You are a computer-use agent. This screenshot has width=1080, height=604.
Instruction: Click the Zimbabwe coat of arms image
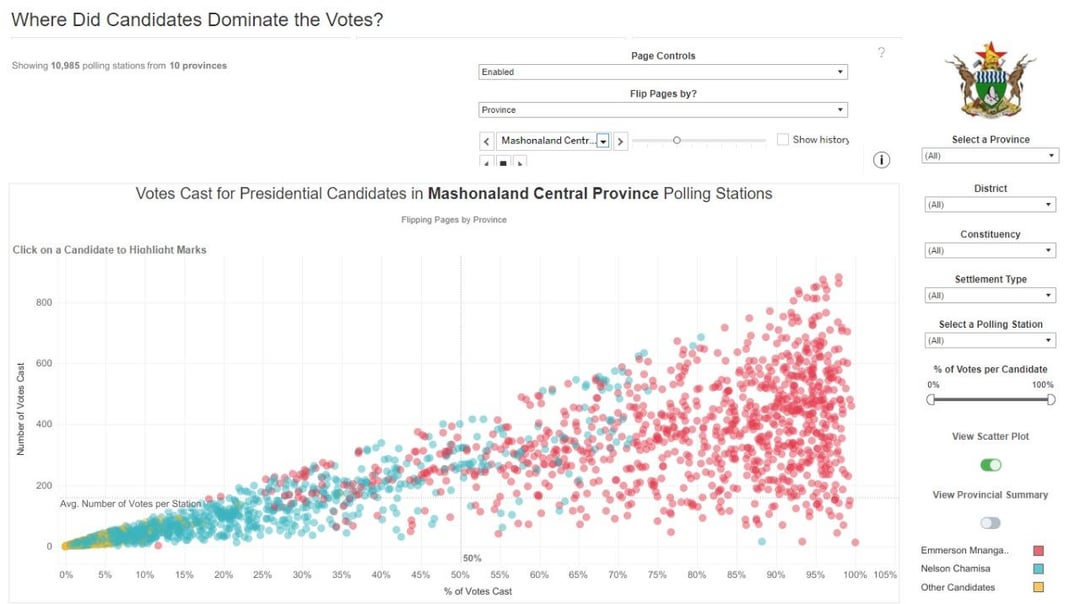990,81
